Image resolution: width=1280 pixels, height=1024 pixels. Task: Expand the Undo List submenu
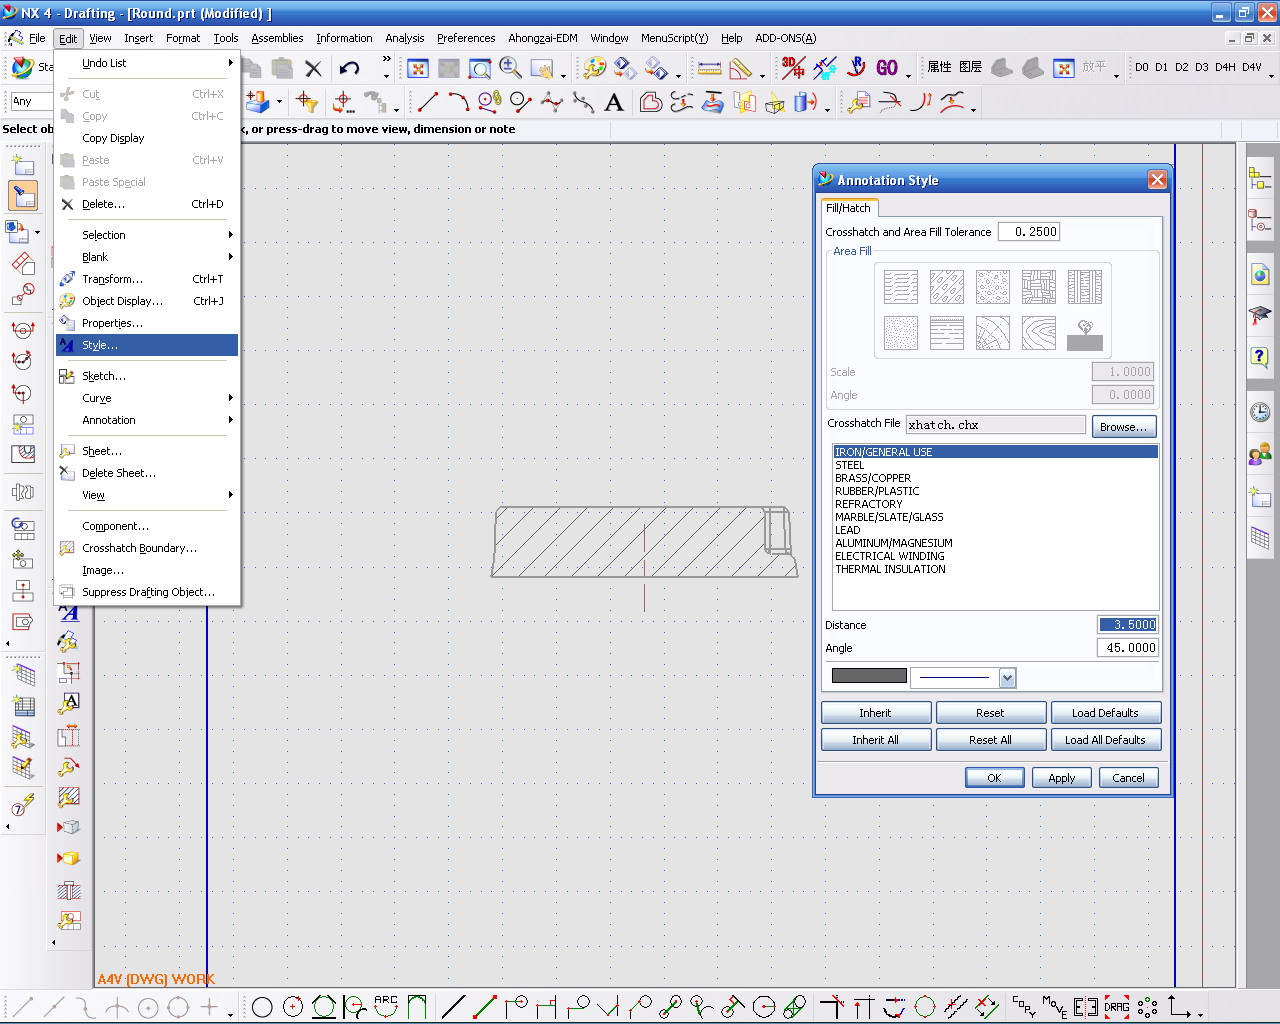pos(147,63)
